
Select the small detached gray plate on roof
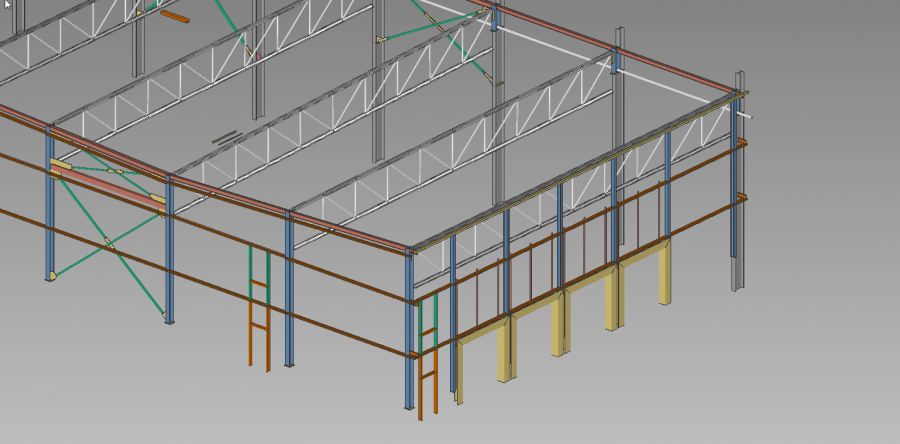(x=225, y=137)
